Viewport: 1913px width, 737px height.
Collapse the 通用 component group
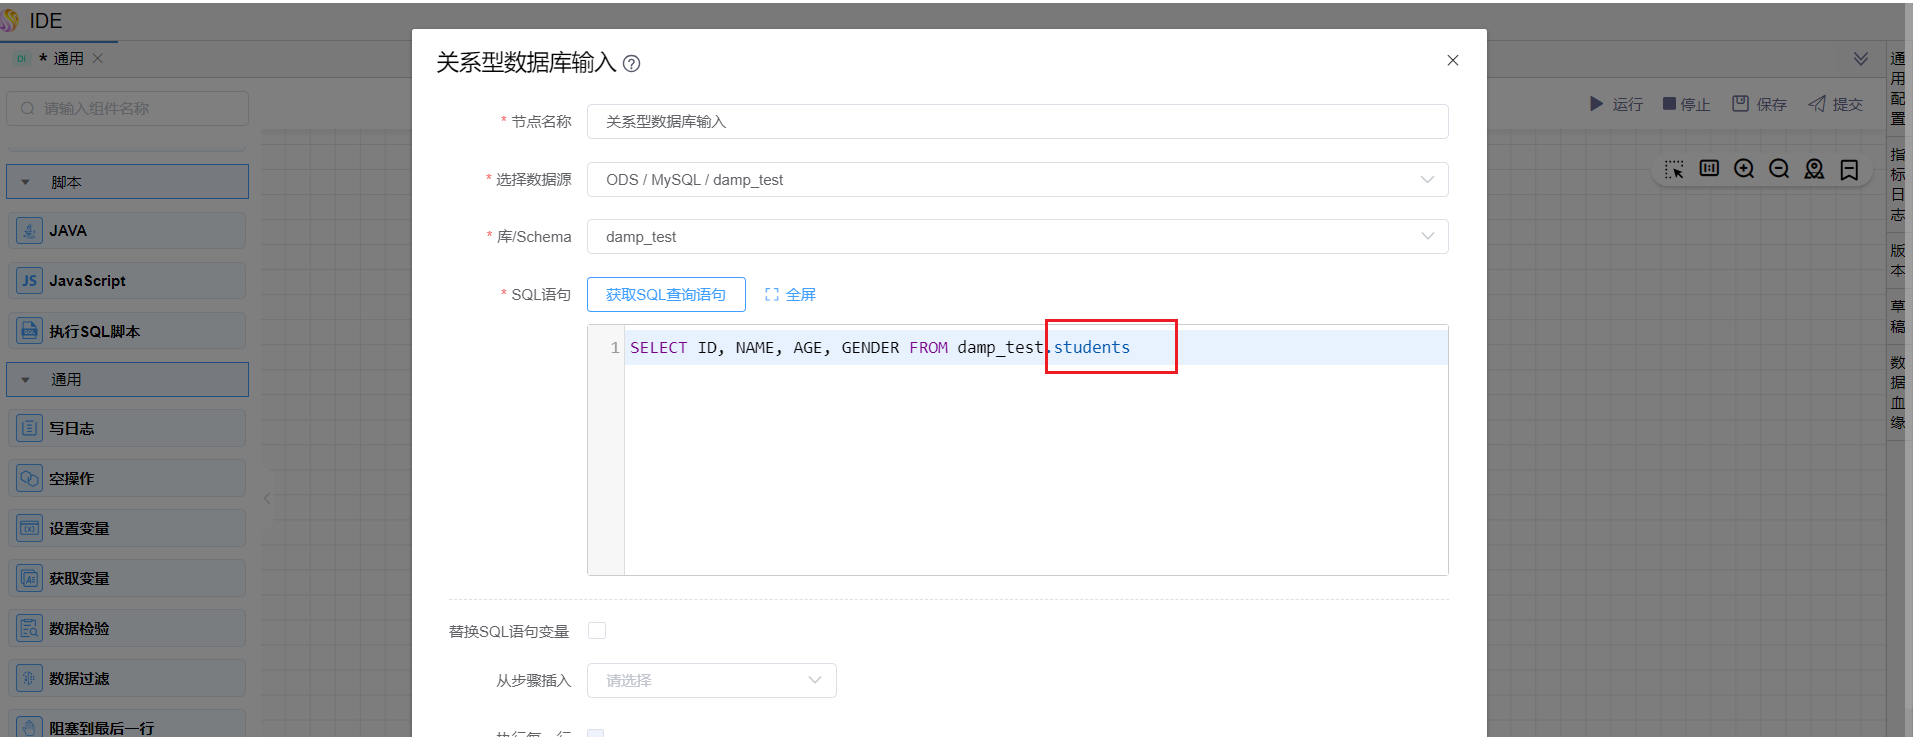point(127,380)
